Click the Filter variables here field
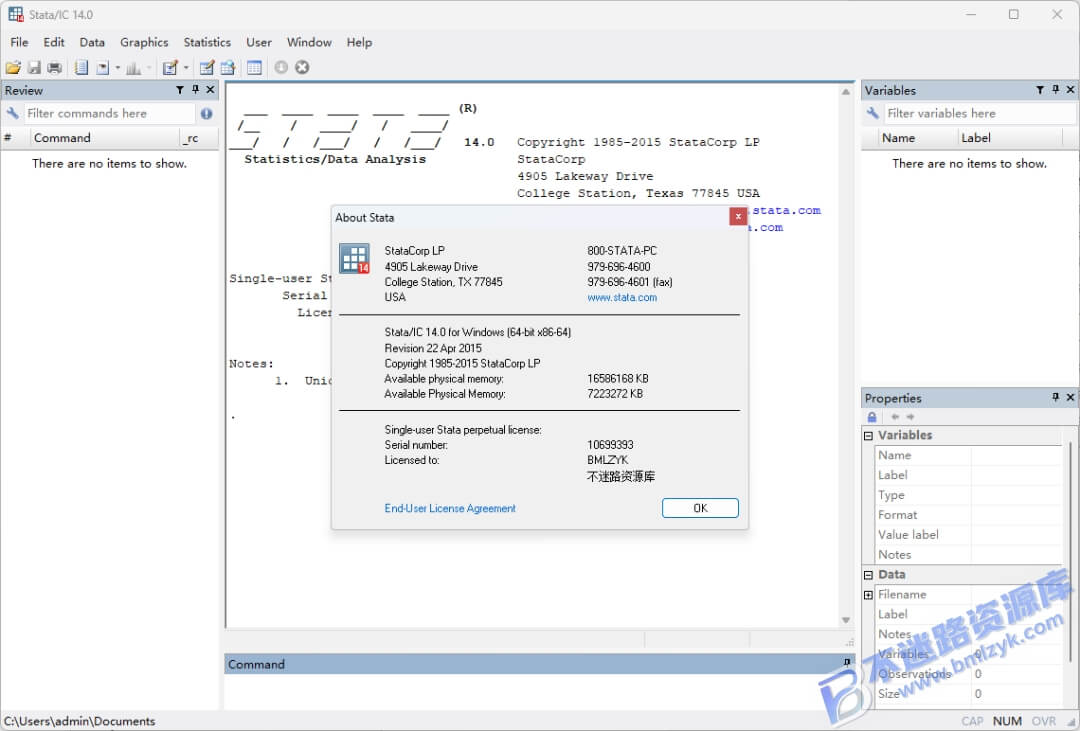 (x=979, y=113)
